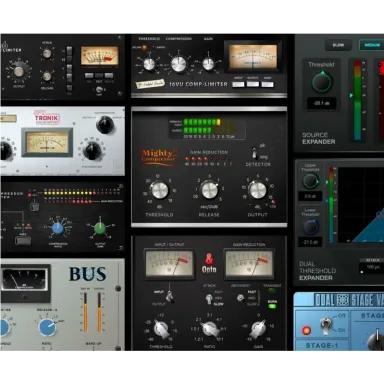
Task: Toggle the small square switch below the red LED
Action: tap(34, 207)
